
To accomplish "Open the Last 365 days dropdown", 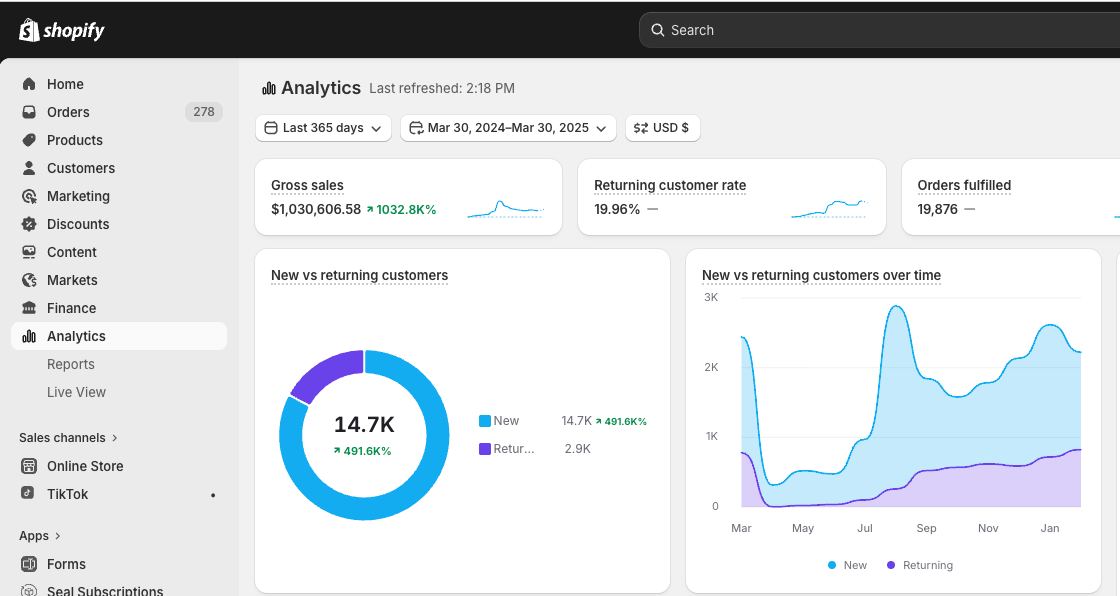I will tap(324, 128).
